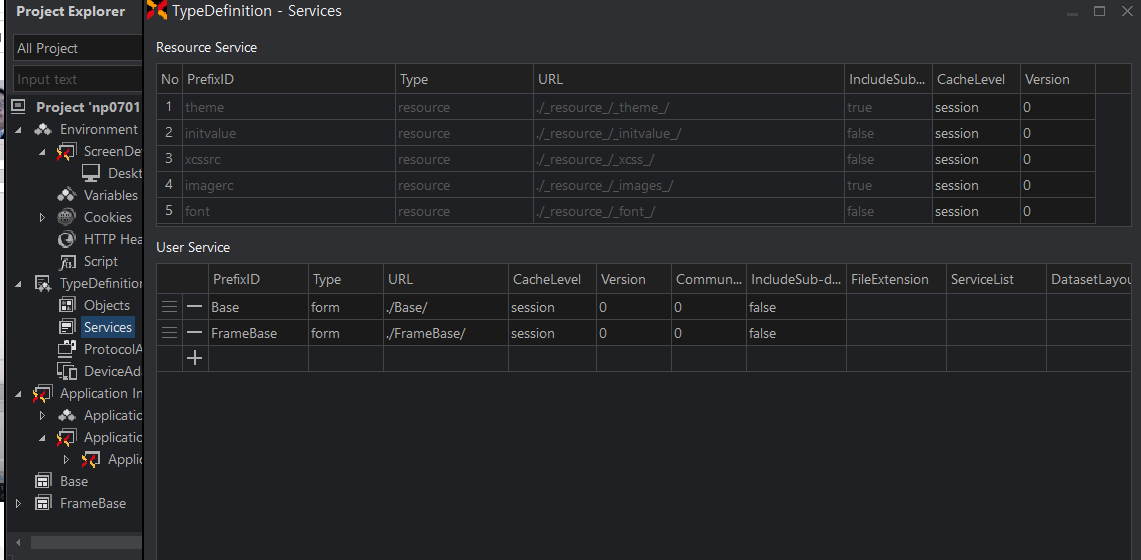Select Script in the Project Explorer tree
The height and width of the screenshot is (560, 1141).
tap(100, 261)
